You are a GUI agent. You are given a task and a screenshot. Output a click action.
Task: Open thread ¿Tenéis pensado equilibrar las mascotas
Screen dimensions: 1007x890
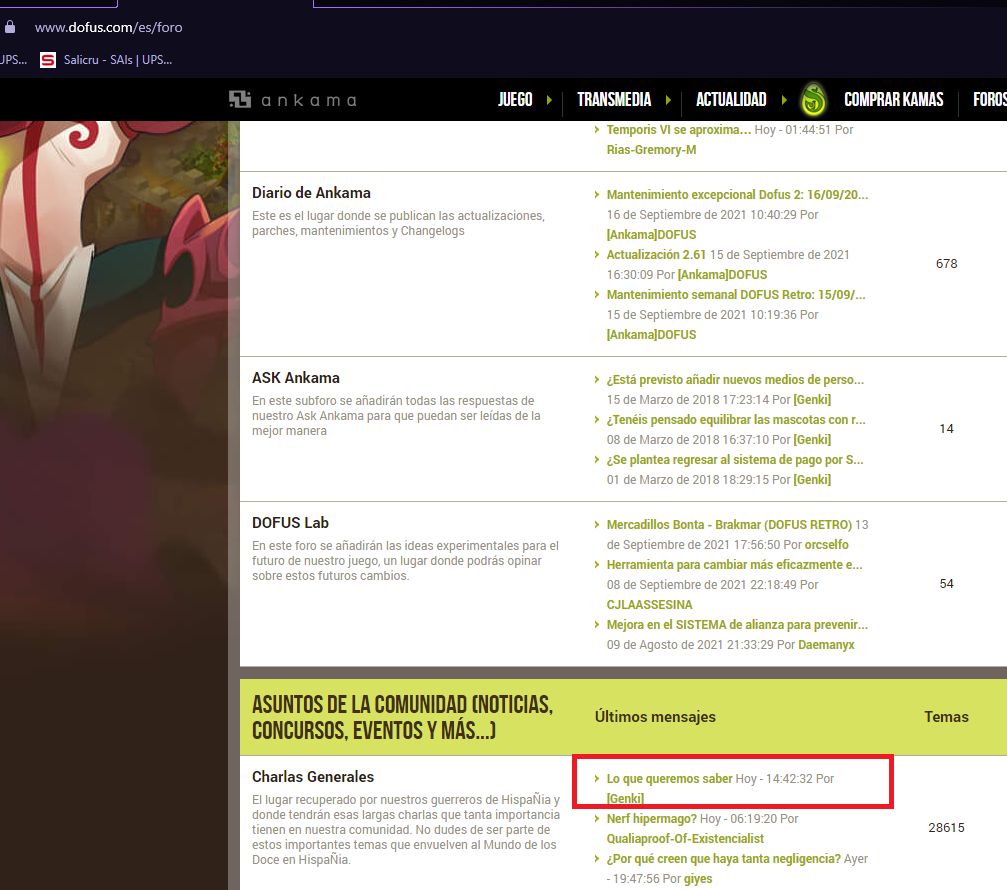coord(736,419)
